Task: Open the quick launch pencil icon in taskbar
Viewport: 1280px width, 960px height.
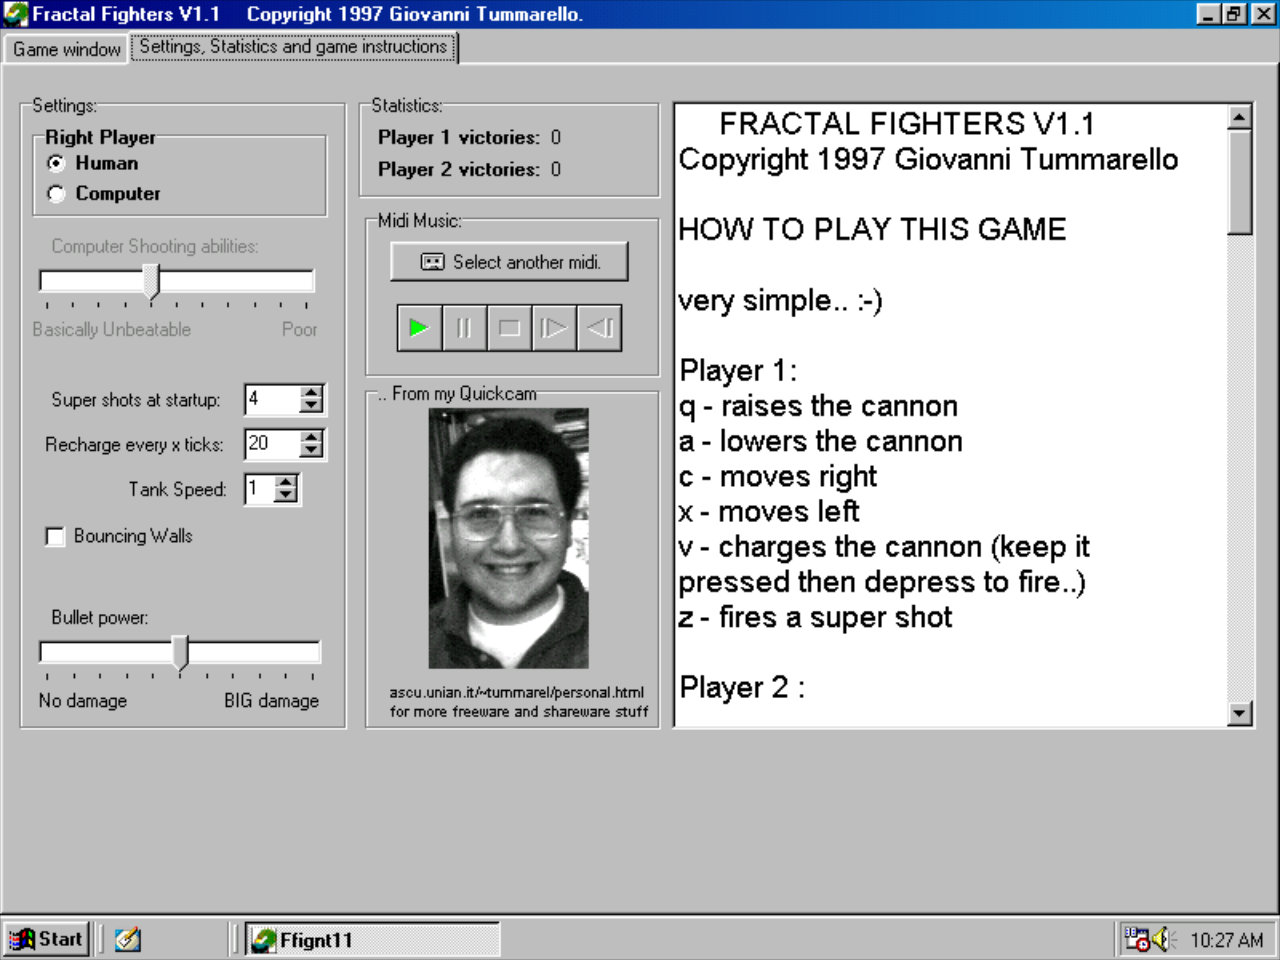Action: click(x=127, y=939)
